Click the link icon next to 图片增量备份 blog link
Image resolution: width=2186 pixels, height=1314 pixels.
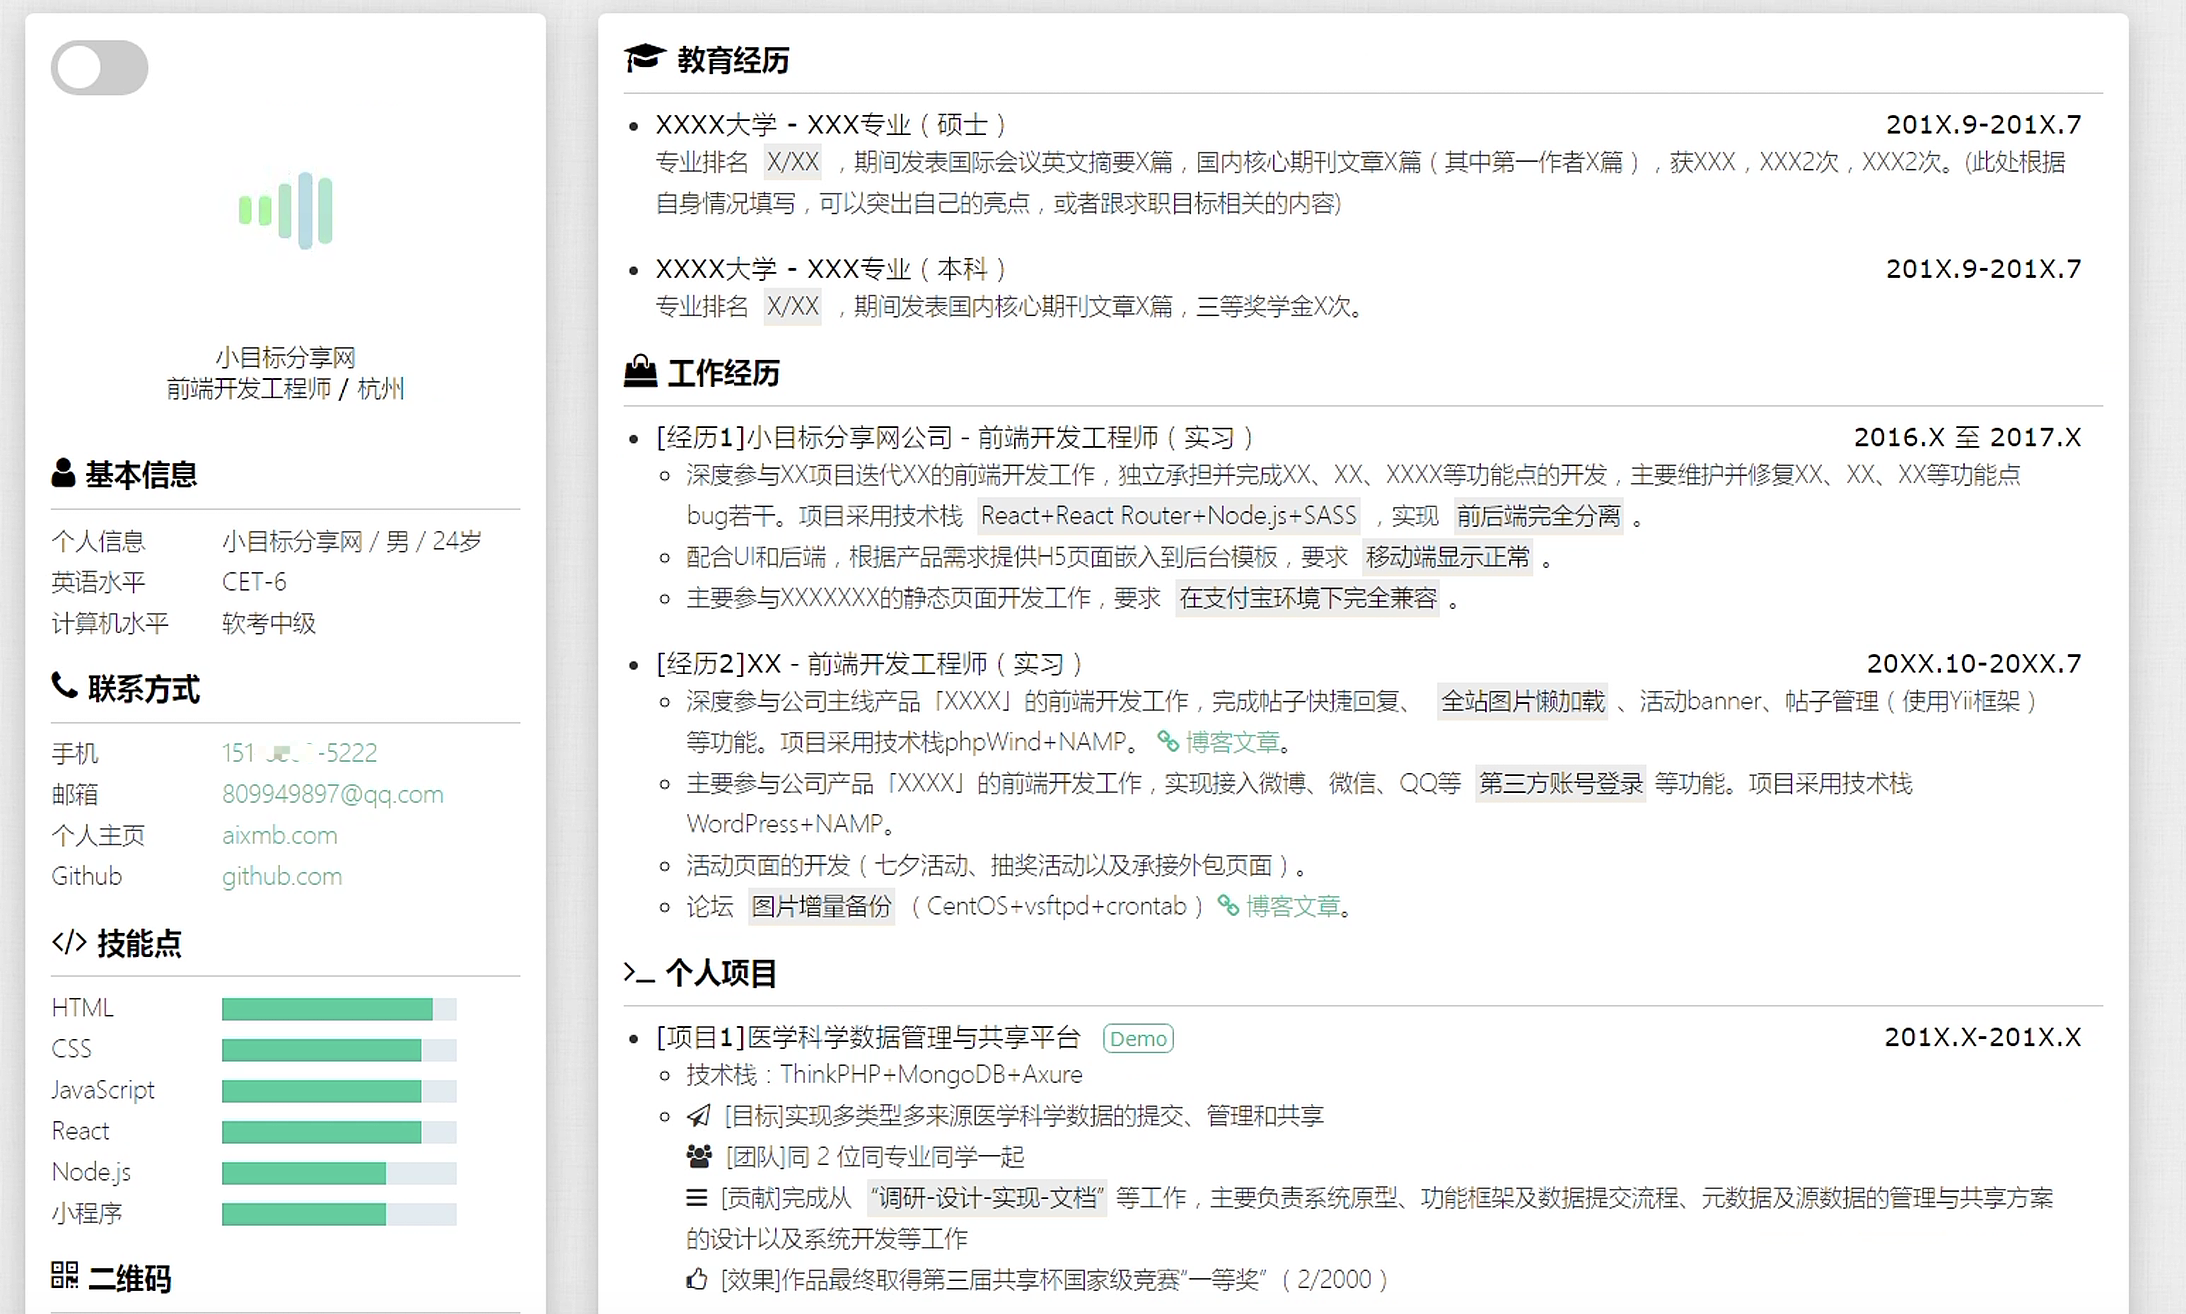pos(1228,906)
